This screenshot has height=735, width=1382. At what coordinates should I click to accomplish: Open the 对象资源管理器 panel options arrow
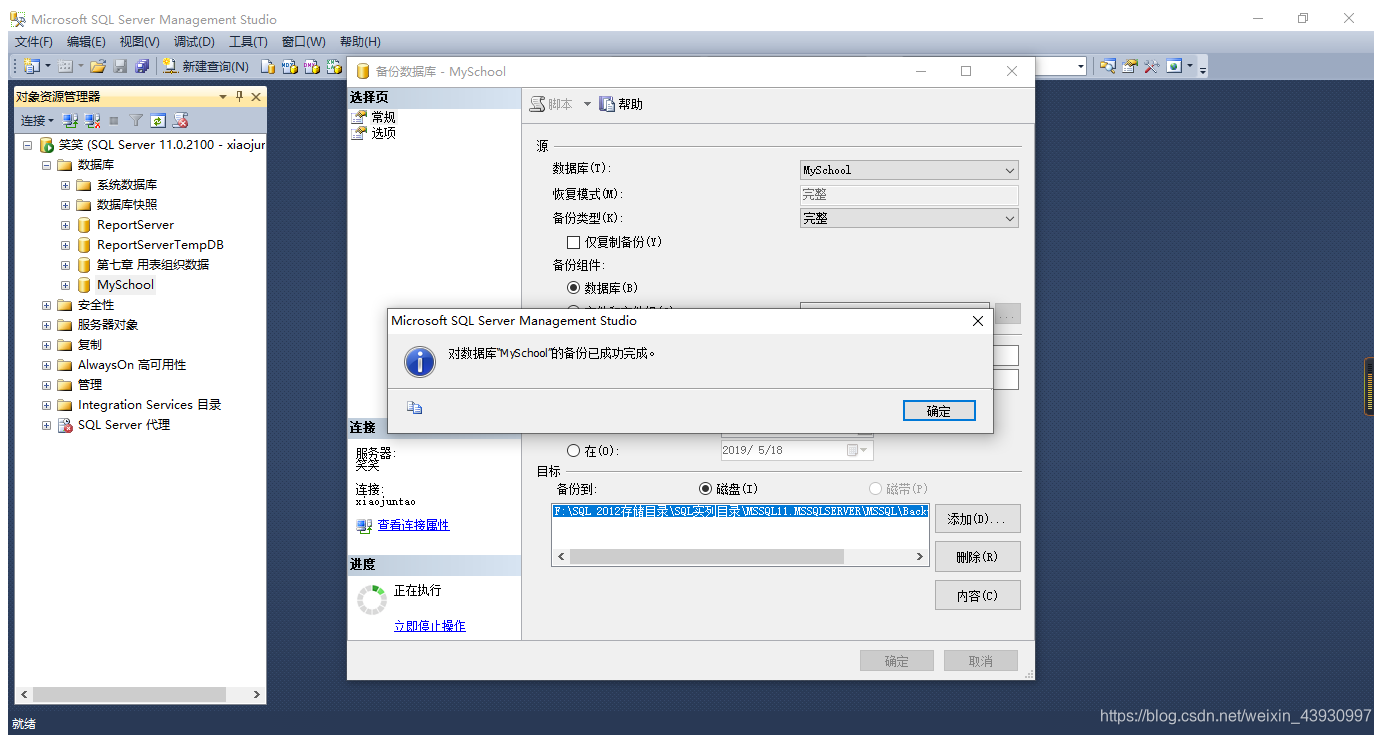click(223, 97)
